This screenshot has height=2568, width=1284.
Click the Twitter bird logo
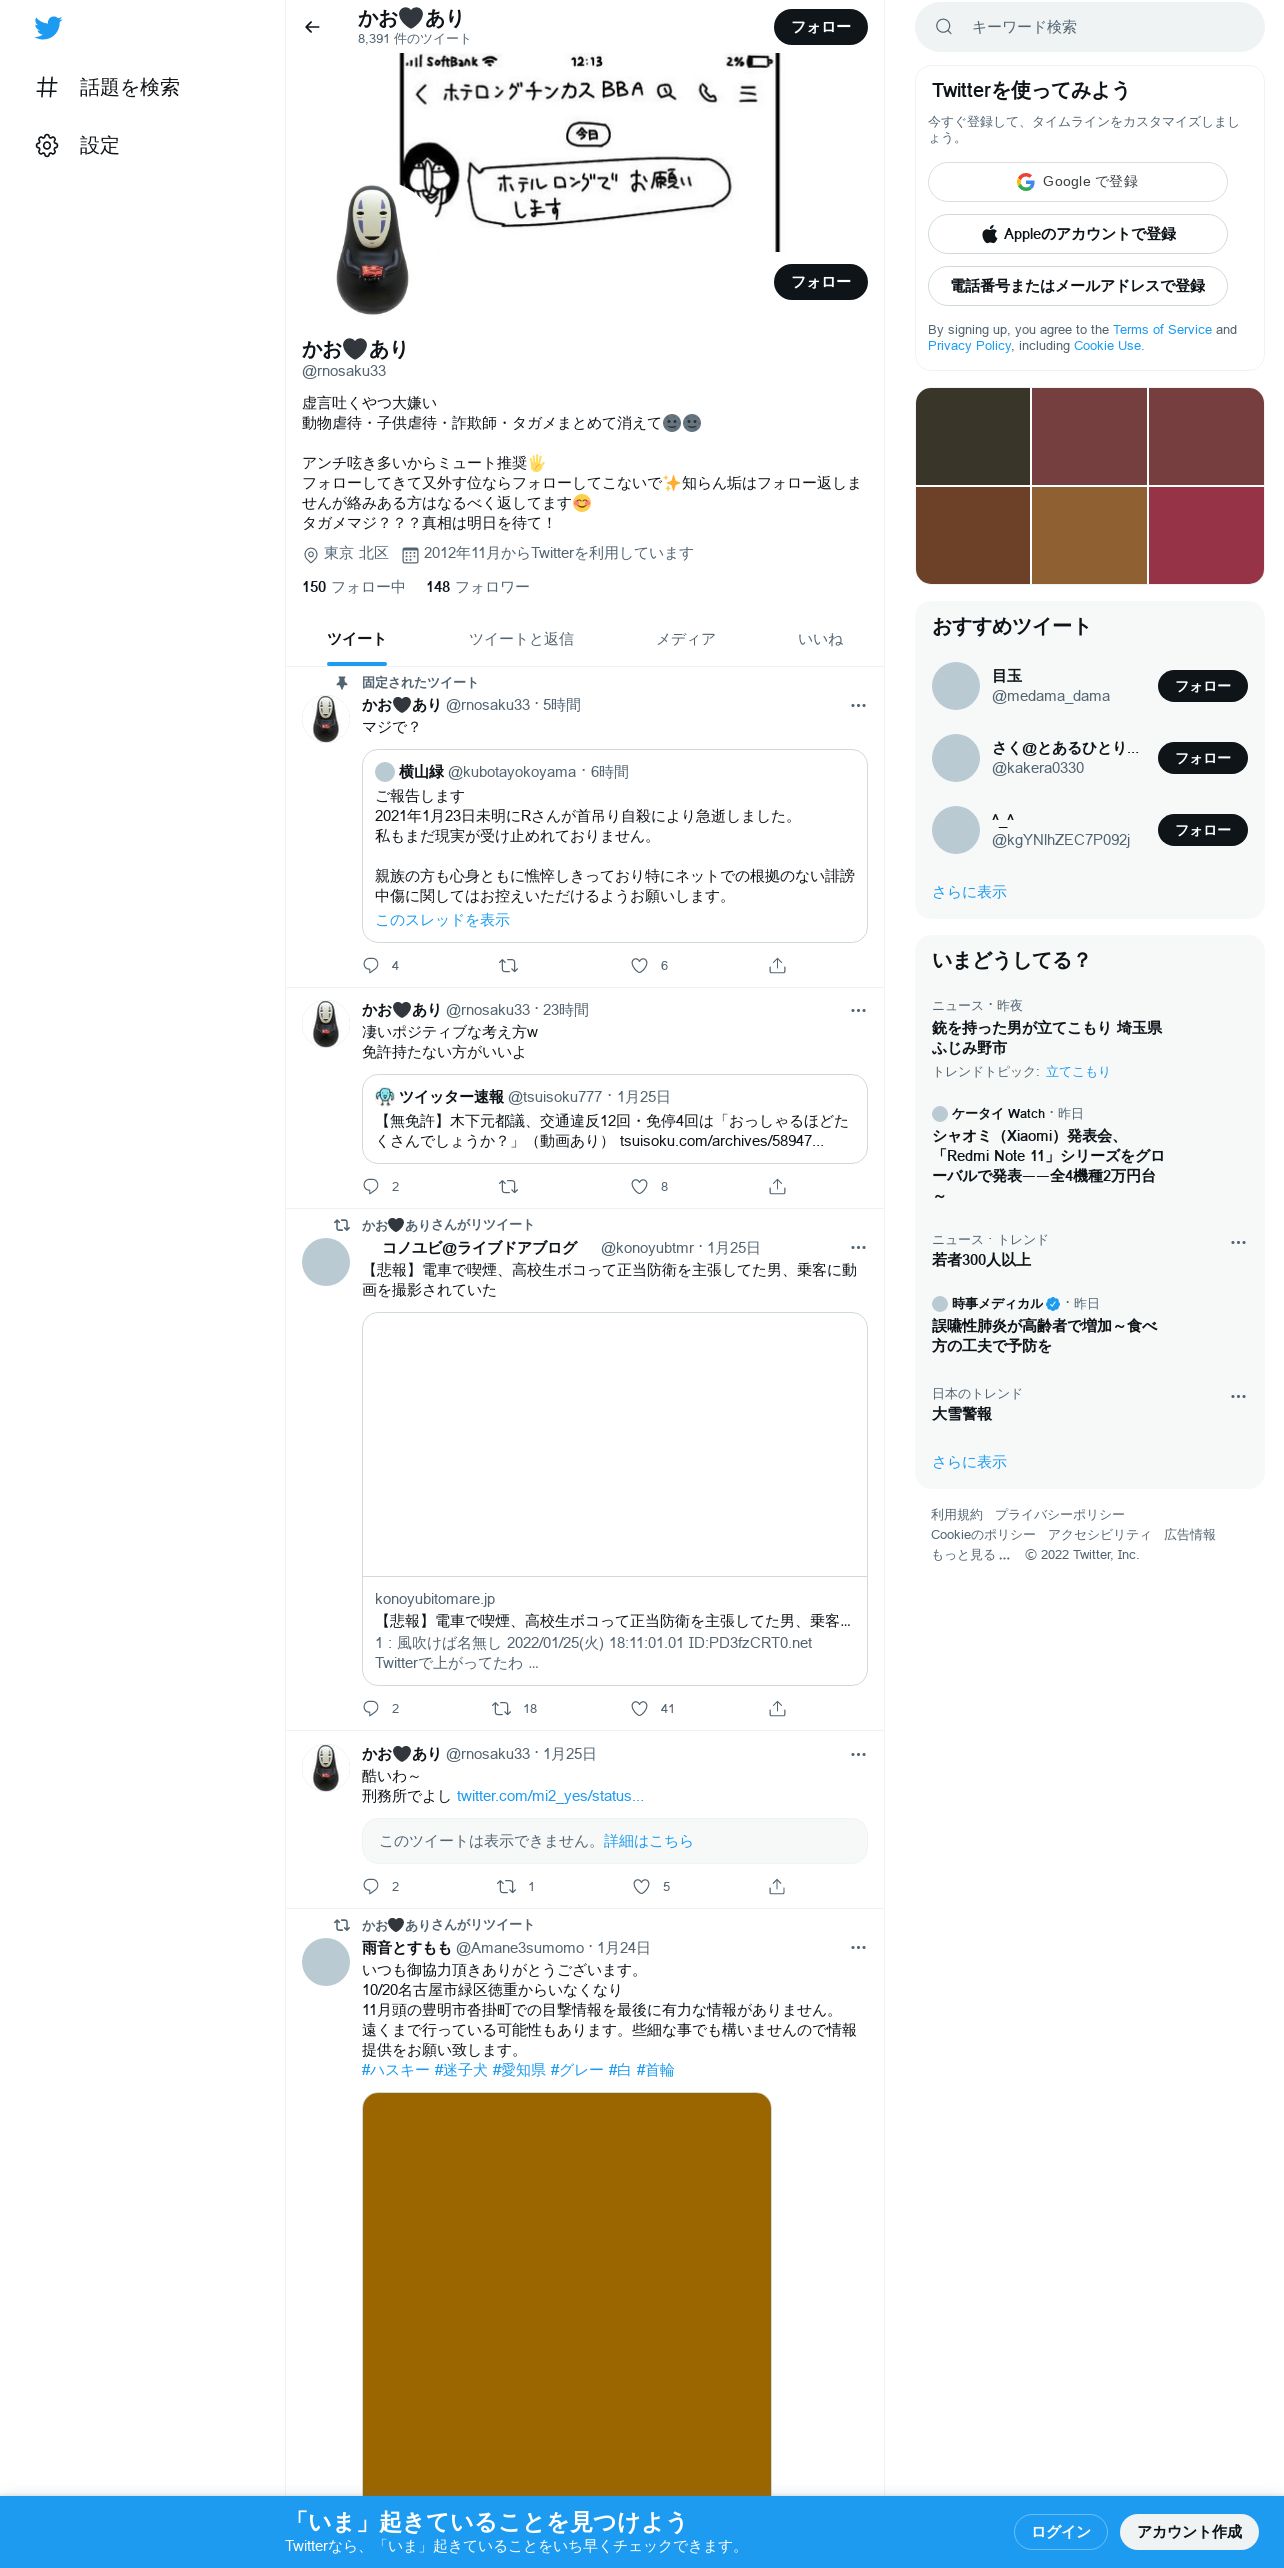pyautogui.click(x=48, y=28)
